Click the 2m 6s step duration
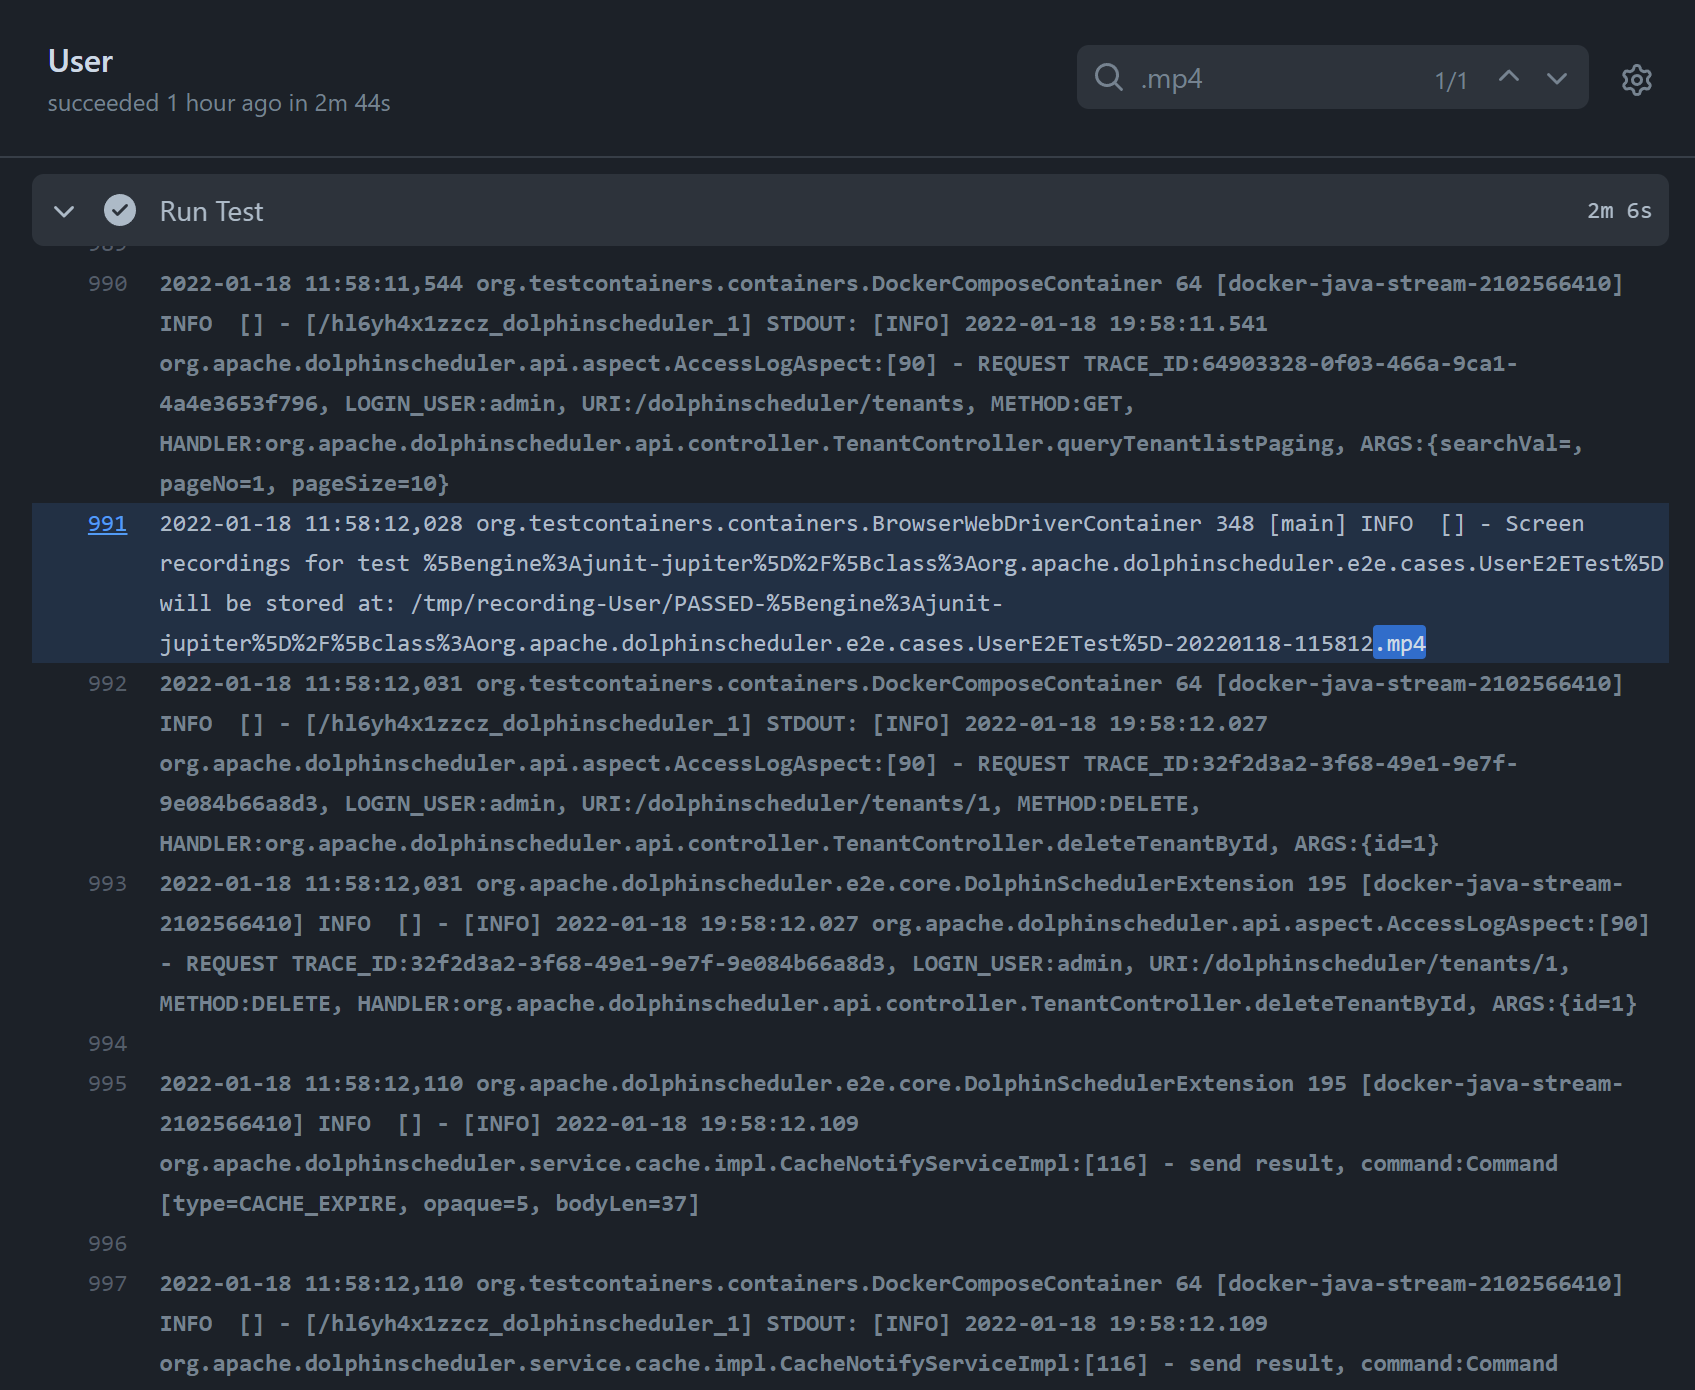Viewport: 1695px width, 1390px height. pyautogui.click(x=1618, y=211)
